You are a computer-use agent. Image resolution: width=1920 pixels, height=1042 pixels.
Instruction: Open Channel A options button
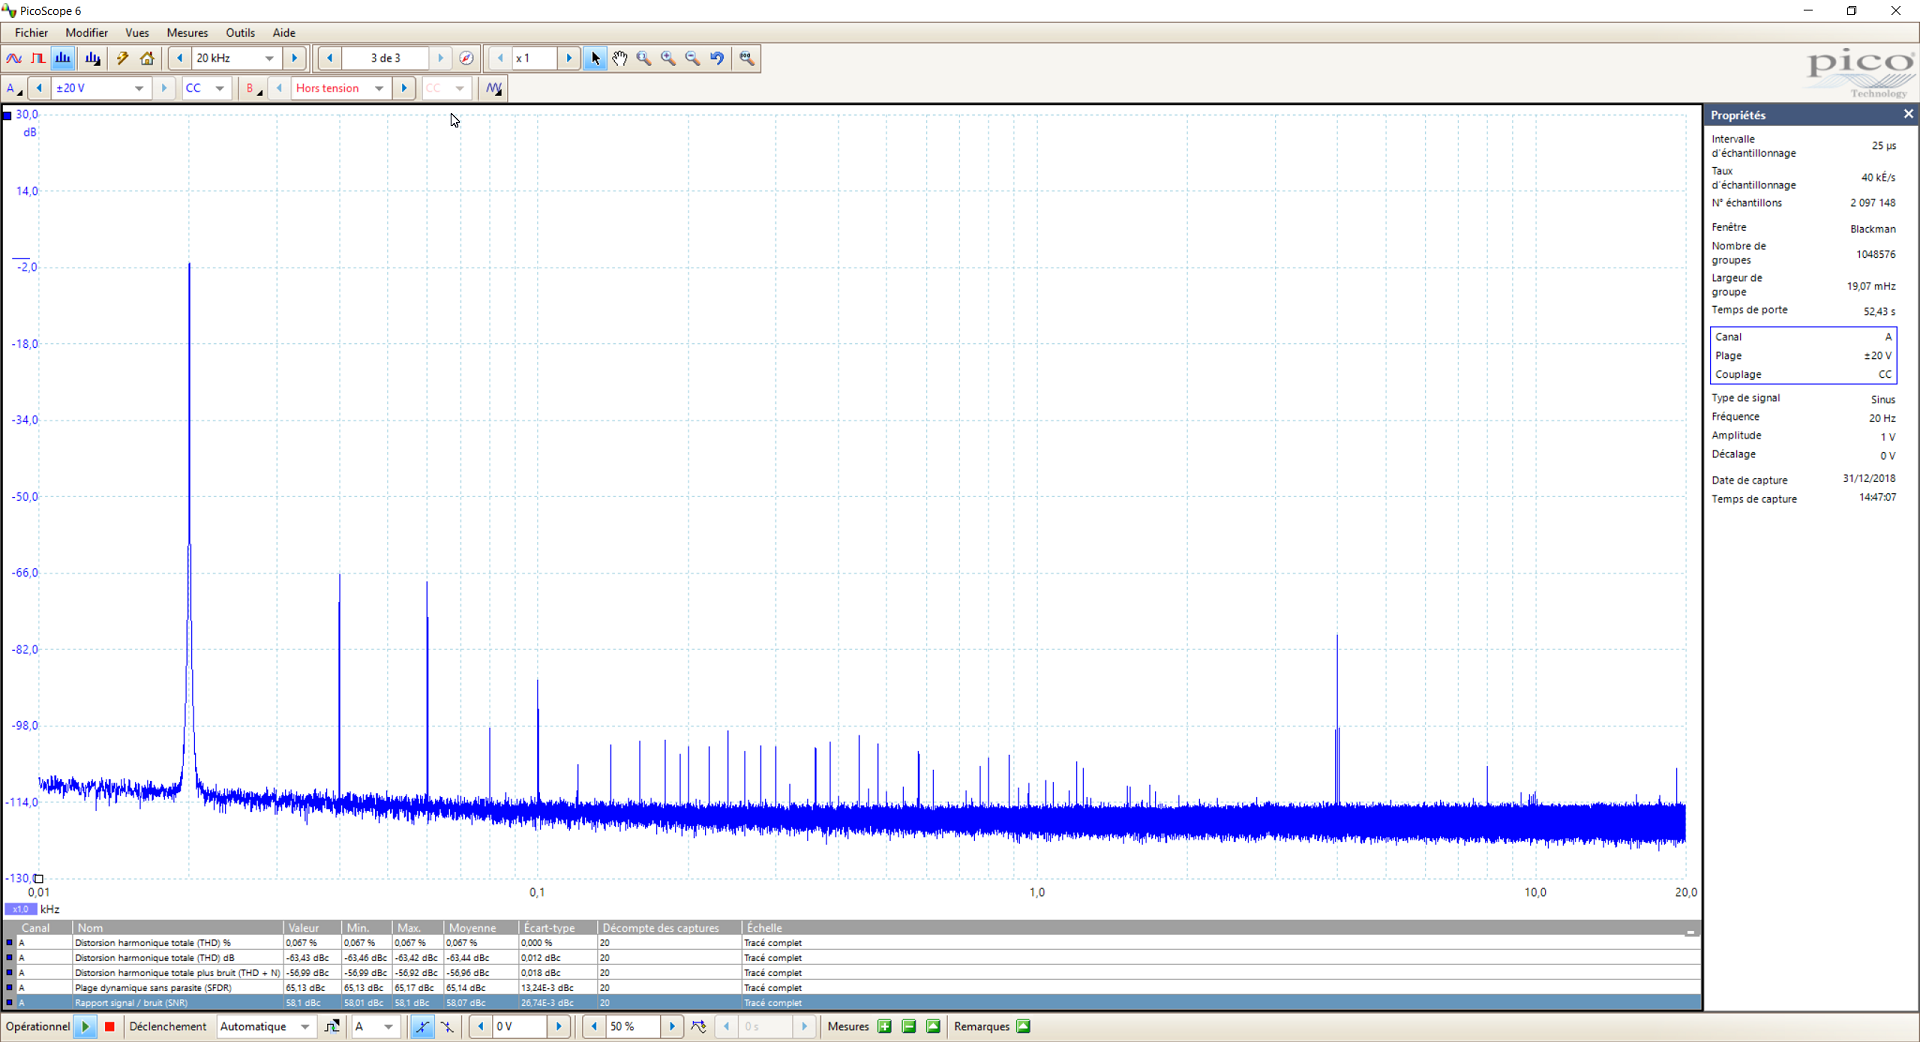click(x=14, y=88)
